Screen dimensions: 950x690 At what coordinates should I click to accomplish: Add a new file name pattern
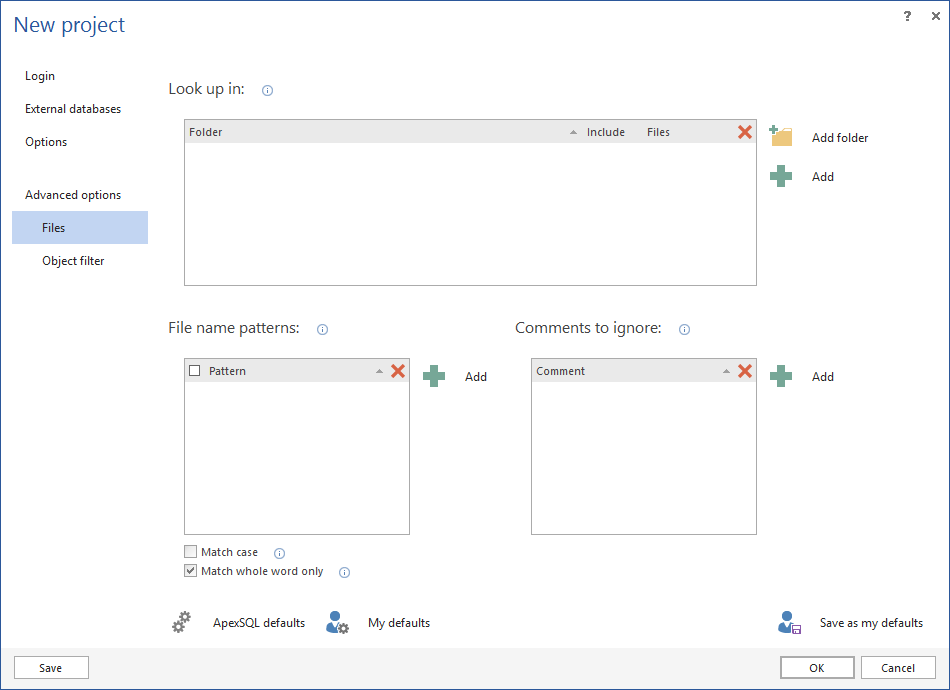434,377
